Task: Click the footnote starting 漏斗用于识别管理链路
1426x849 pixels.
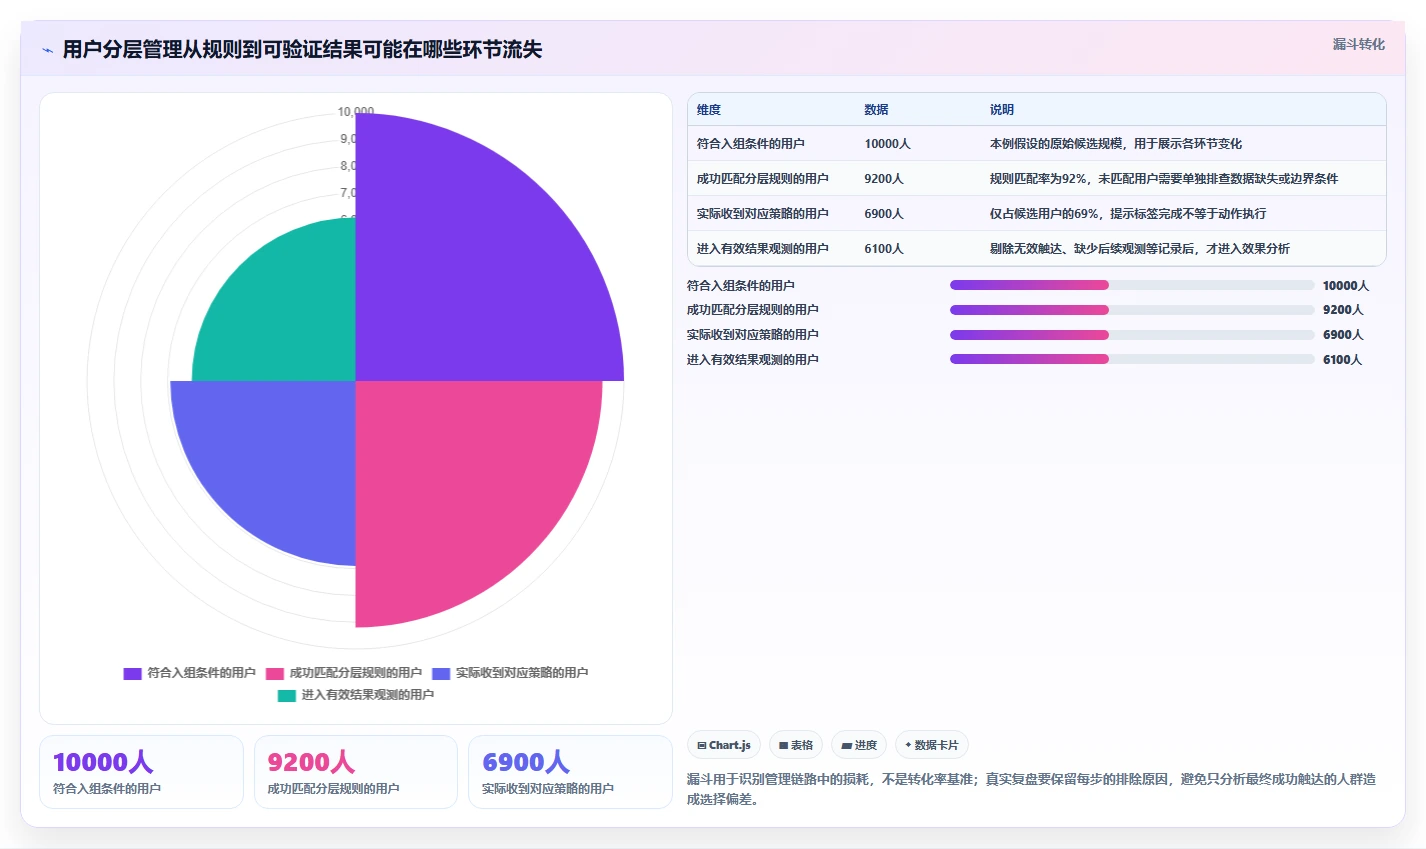Action: (1031, 789)
